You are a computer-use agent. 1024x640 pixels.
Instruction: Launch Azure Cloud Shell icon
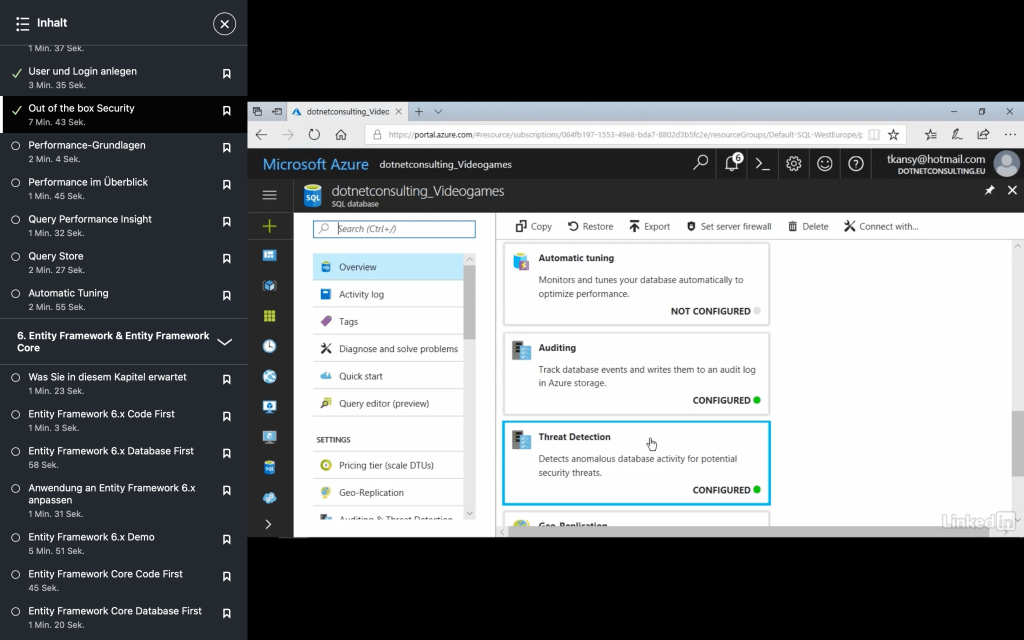coord(762,164)
